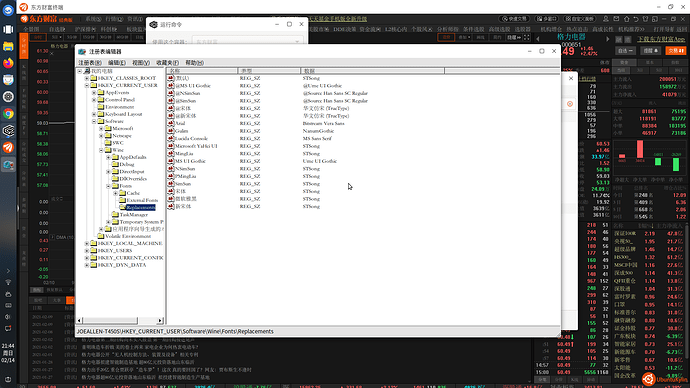
Task: Open the 编辑(E) menu
Action: [117, 63]
